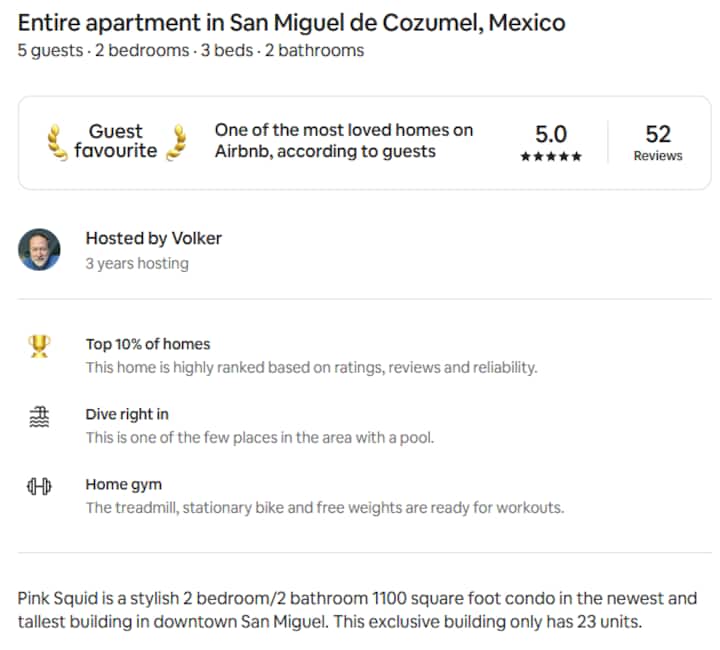Image resolution: width=720 pixels, height=650 pixels.
Task: Click the guests and bedrooms summary line
Action: click(x=190, y=50)
